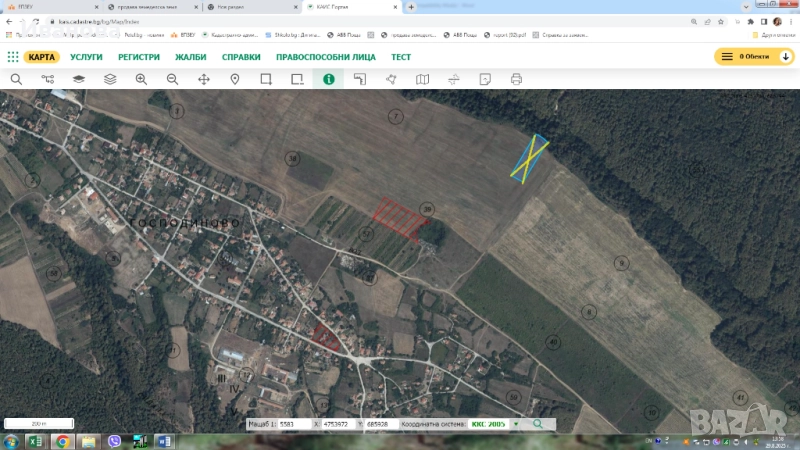Image resolution: width=800 pixels, height=450 pixels.
Task: Open browser extensions puzzle icon
Action: [751, 22]
